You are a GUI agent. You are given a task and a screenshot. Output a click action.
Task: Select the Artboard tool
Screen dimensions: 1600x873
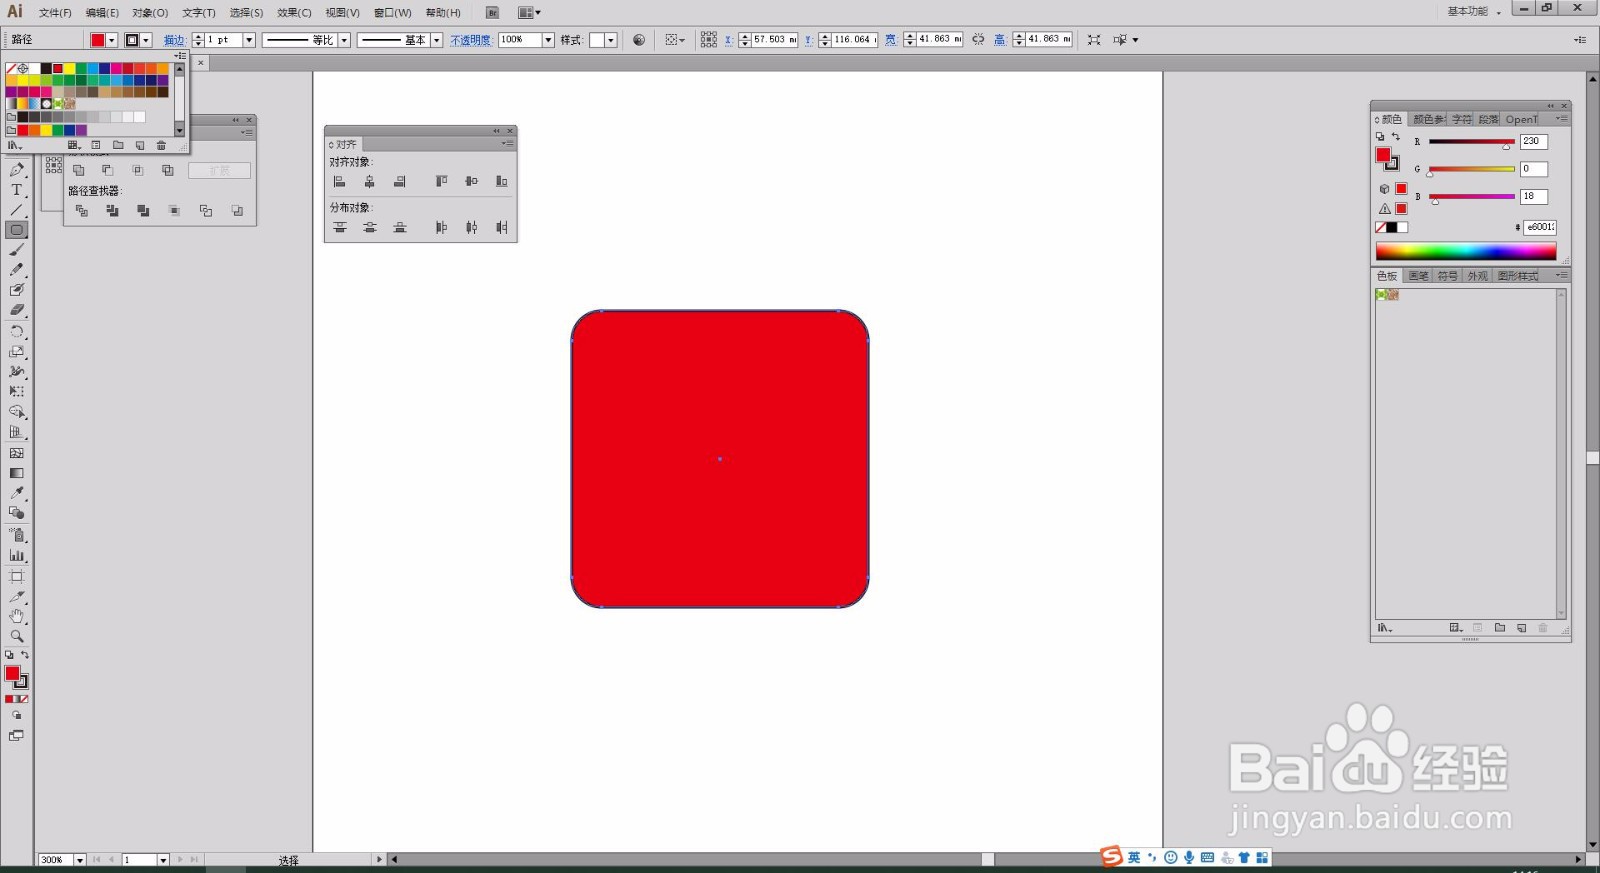tap(17, 576)
